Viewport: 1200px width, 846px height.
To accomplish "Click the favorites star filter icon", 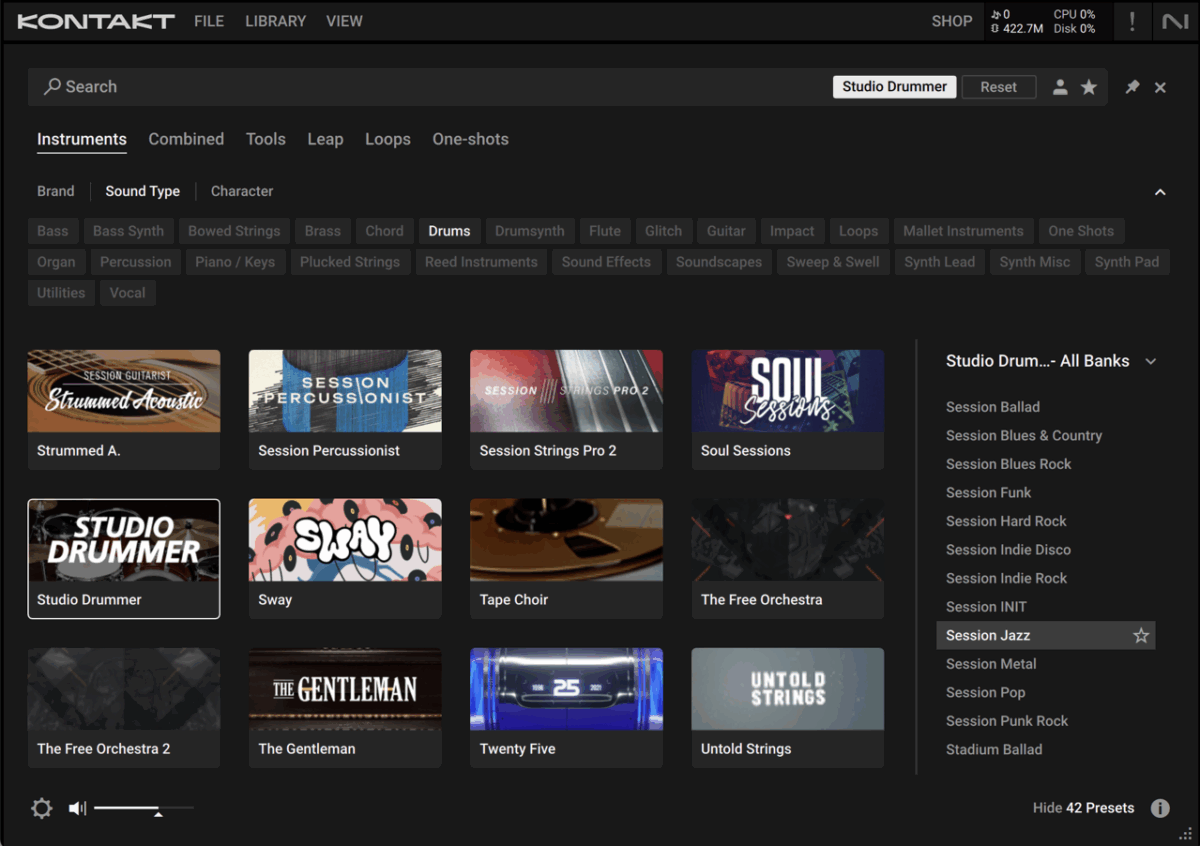I will click(1089, 87).
